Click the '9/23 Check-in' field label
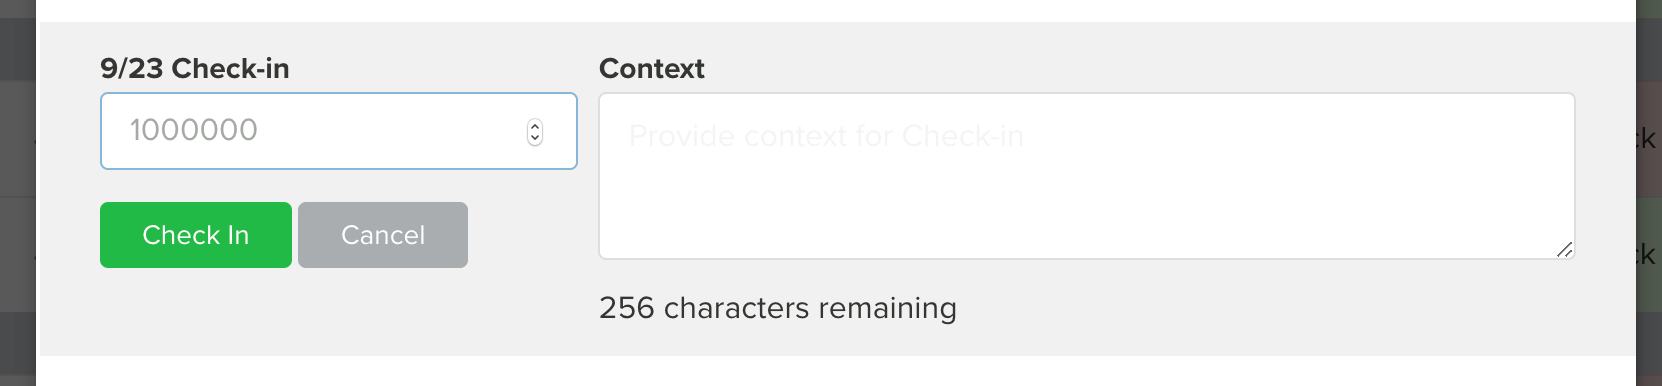 pyautogui.click(x=195, y=68)
